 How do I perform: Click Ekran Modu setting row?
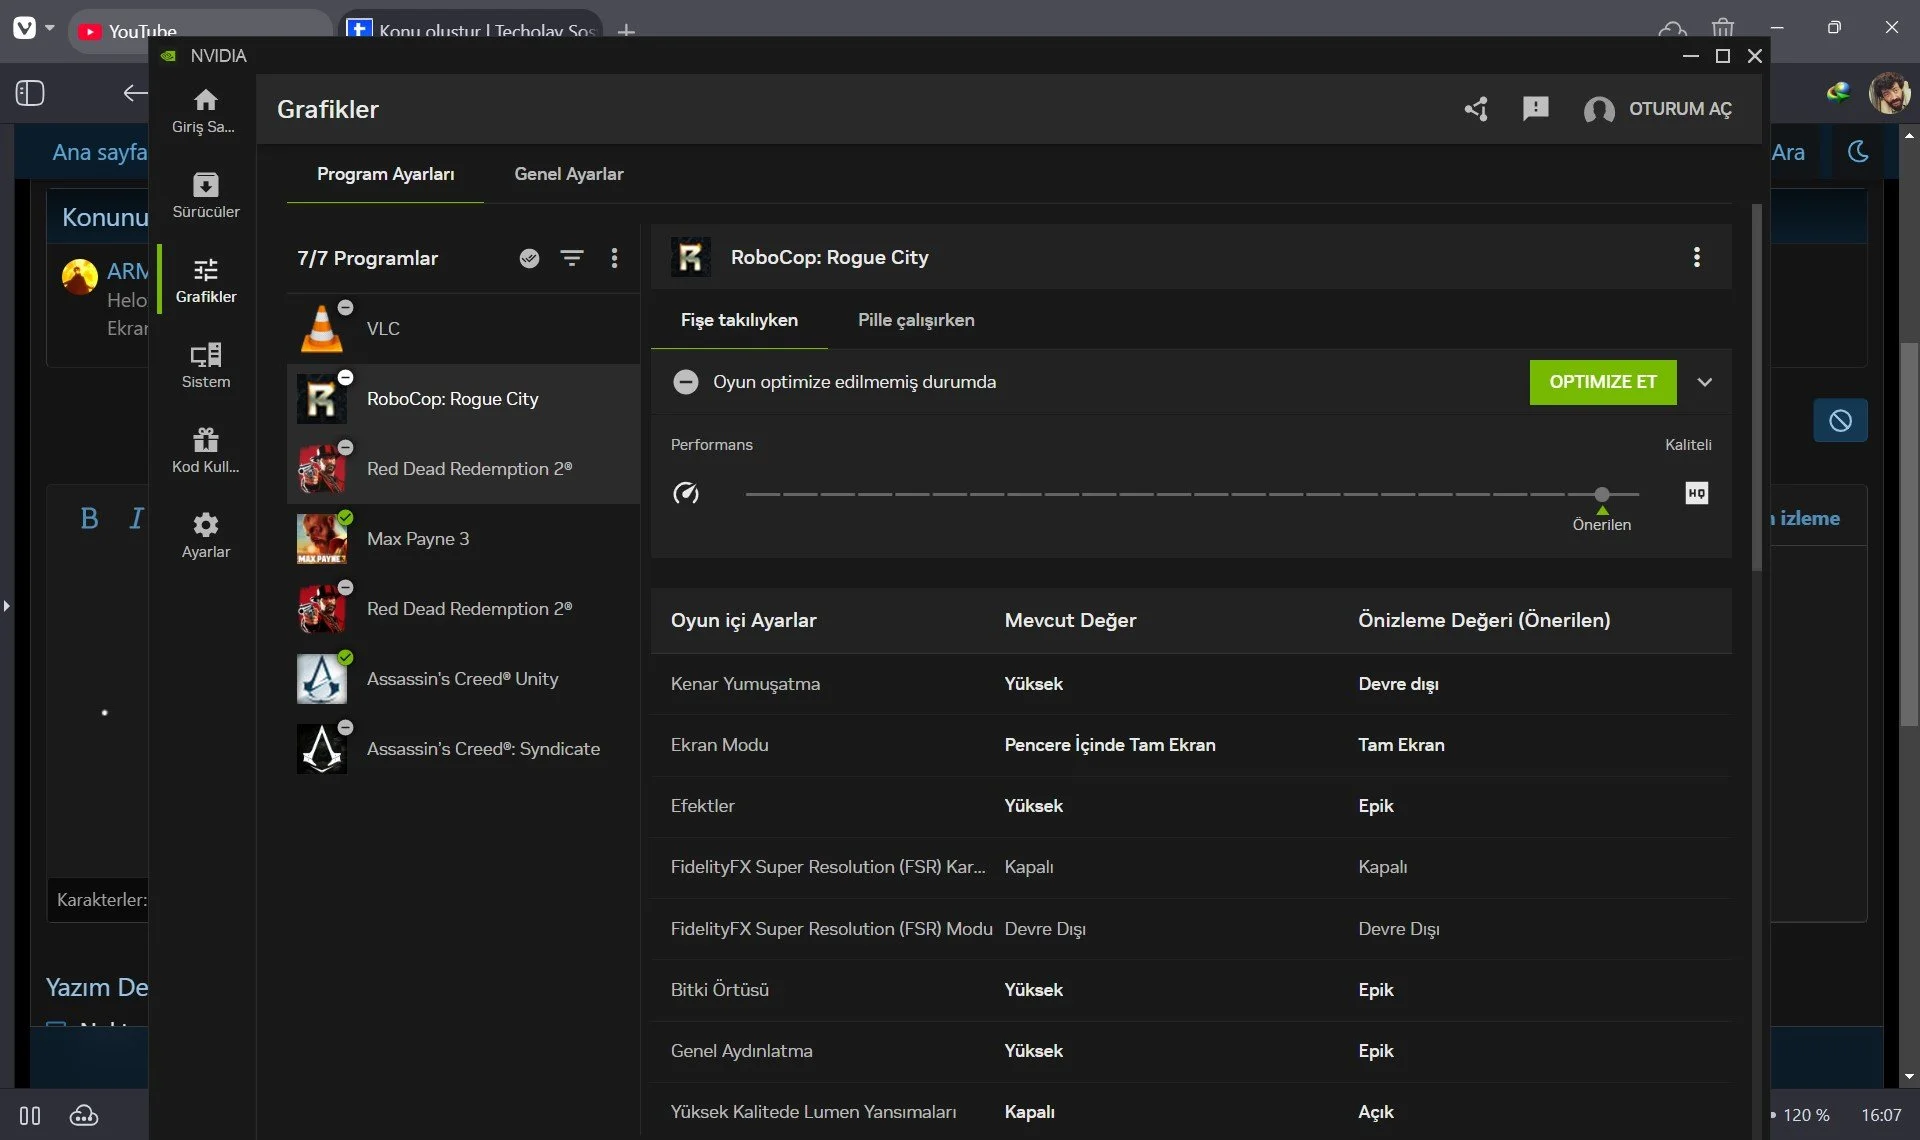point(1191,745)
